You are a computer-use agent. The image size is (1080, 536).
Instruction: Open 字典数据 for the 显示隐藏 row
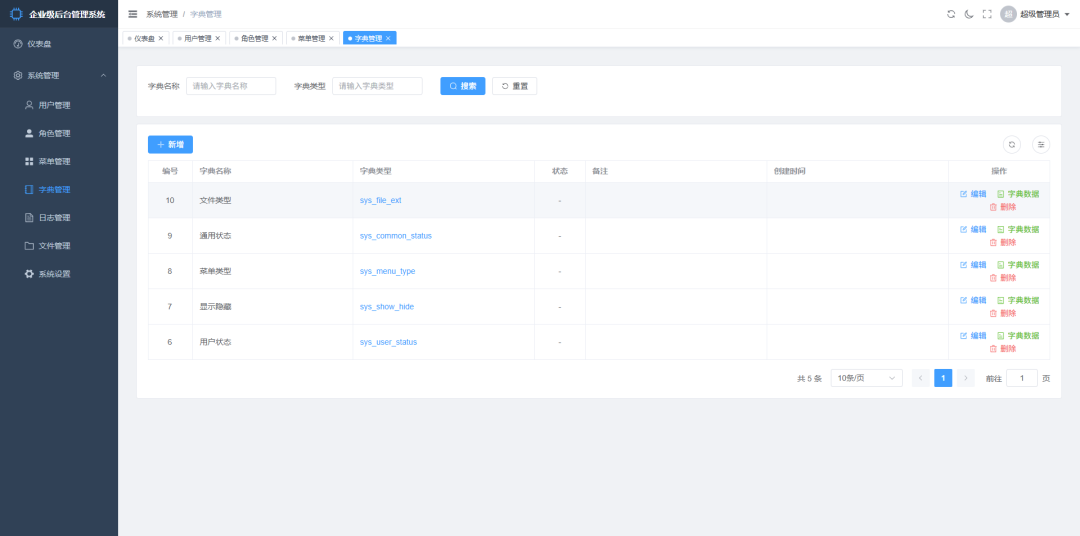tap(1018, 300)
